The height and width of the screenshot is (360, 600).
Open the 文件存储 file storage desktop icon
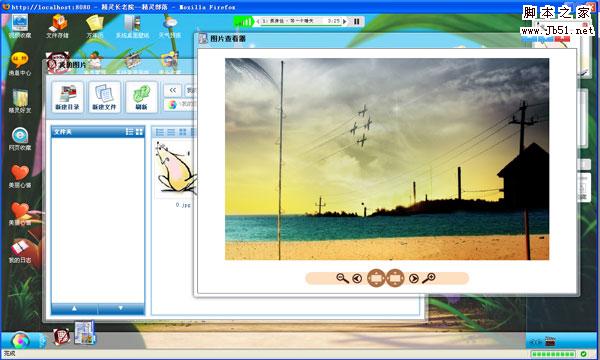57,26
